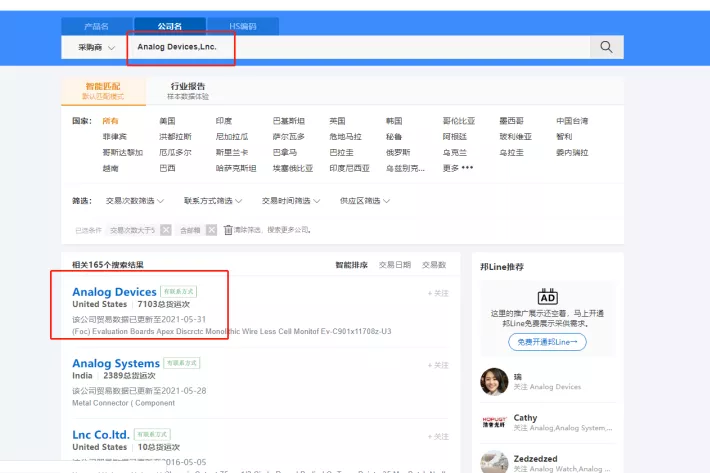The height and width of the screenshot is (473, 710).
Task: Expand the 交易时间筛选 filter
Action: (291, 201)
